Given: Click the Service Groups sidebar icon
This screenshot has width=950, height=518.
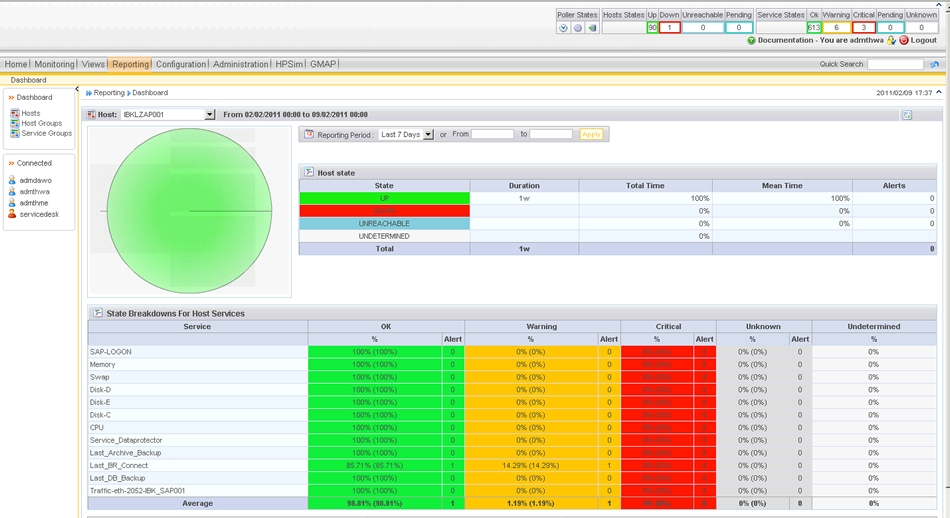Looking at the screenshot, I should pyautogui.click(x=15, y=133).
